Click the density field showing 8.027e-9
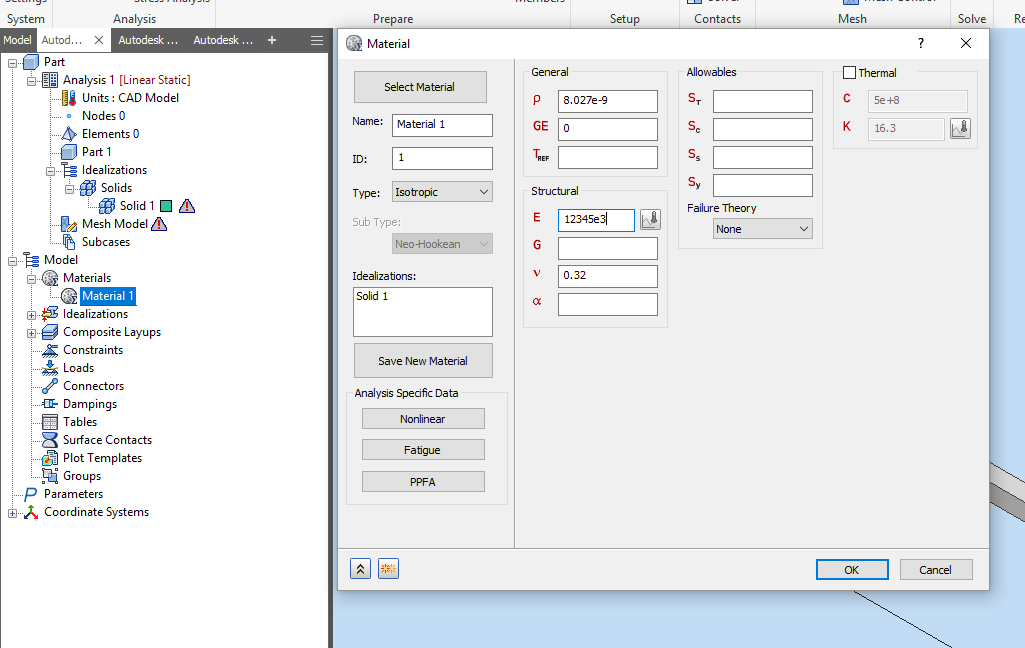1025x648 pixels. point(607,101)
